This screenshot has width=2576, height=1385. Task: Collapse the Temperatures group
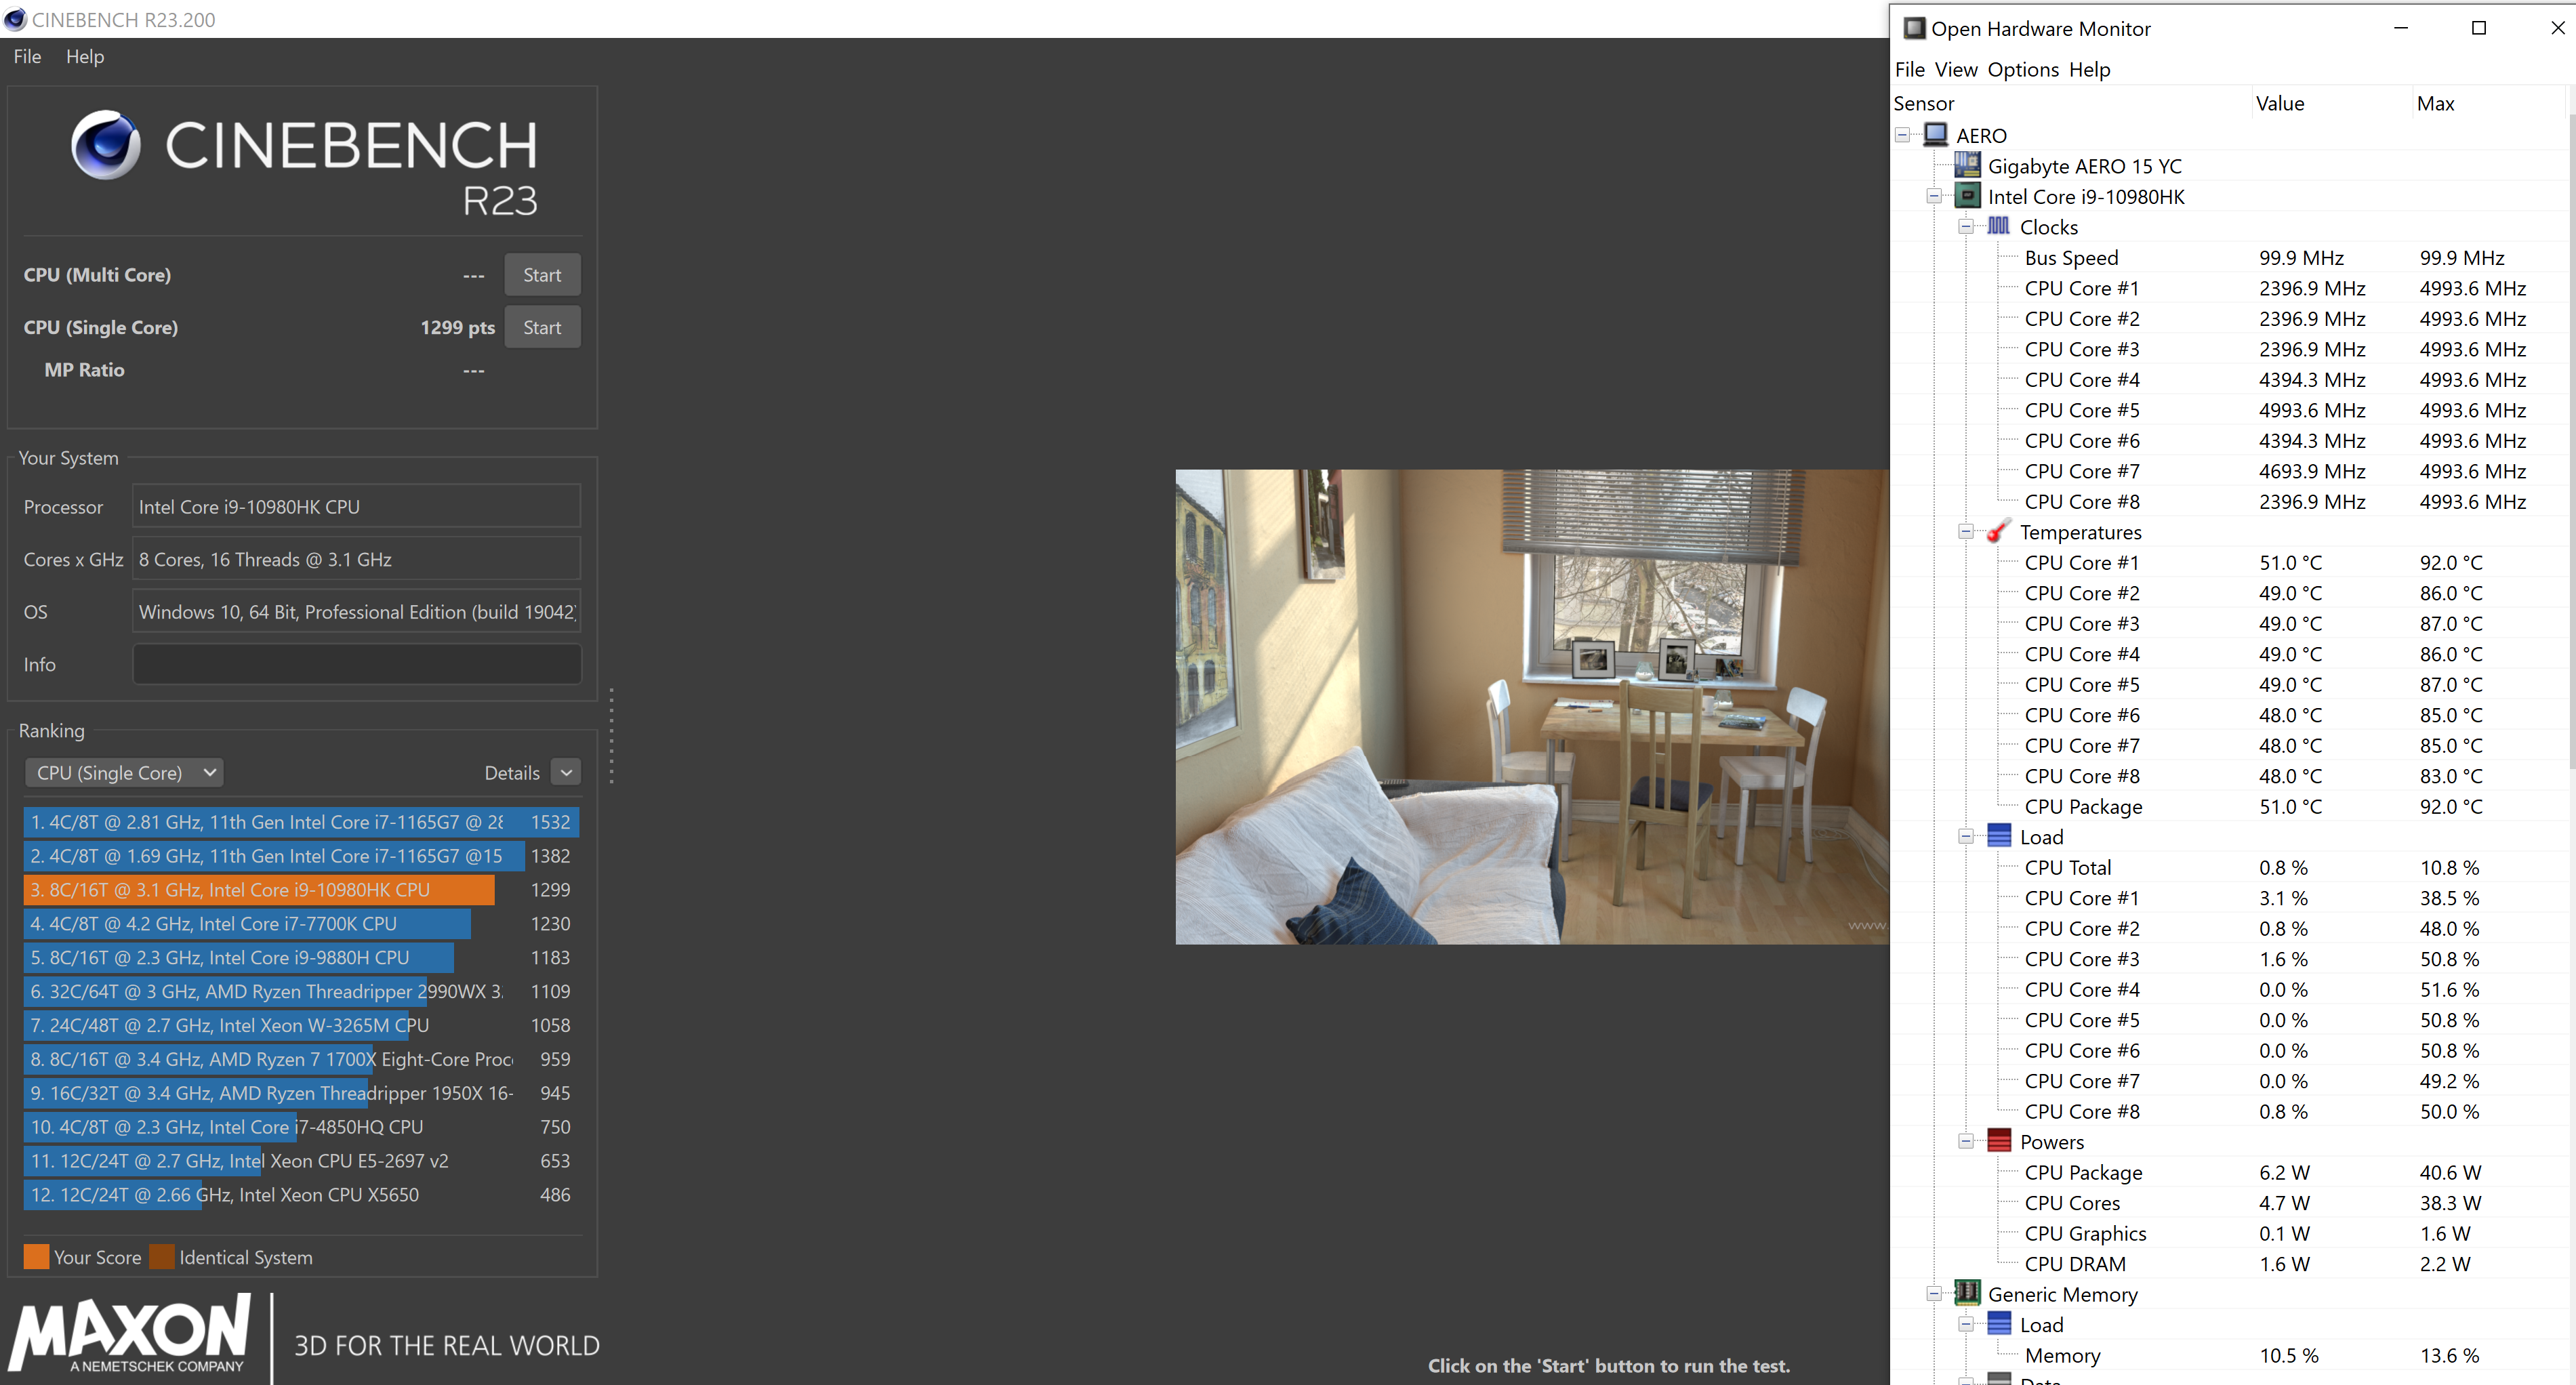pyautogui.click(x=1965, y=532)
